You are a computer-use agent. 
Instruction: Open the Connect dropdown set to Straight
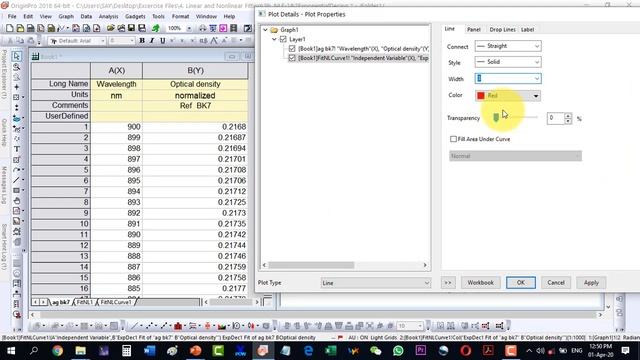tap(508, 46)
